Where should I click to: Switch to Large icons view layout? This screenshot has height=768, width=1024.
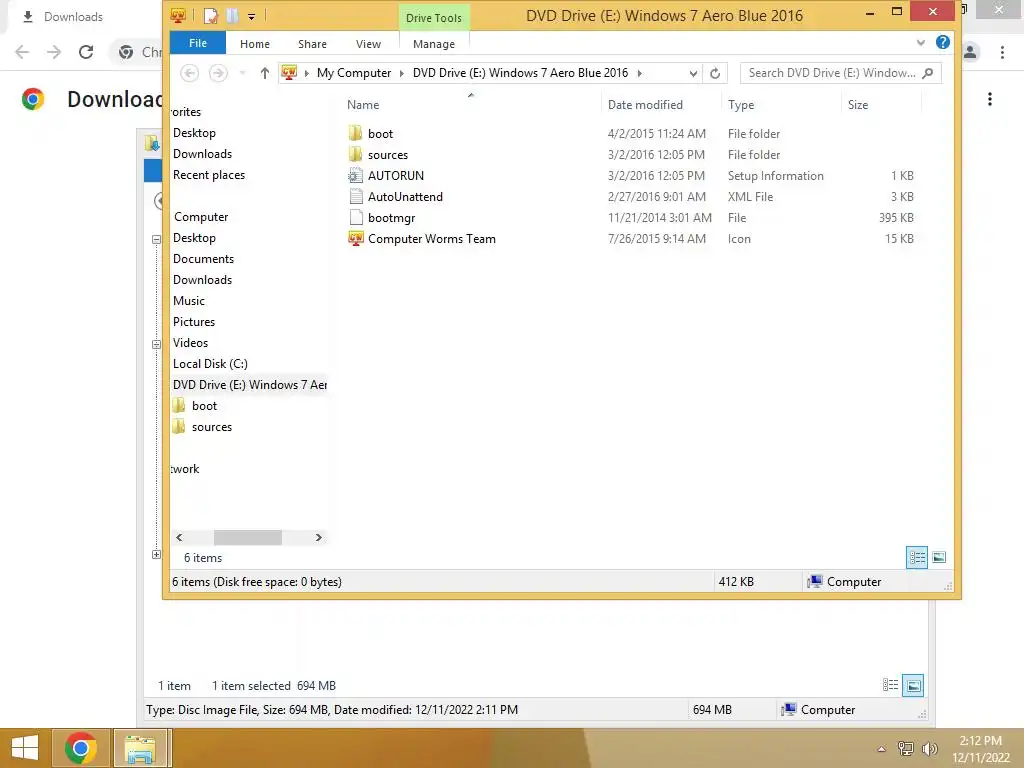[x=939, y=557]
